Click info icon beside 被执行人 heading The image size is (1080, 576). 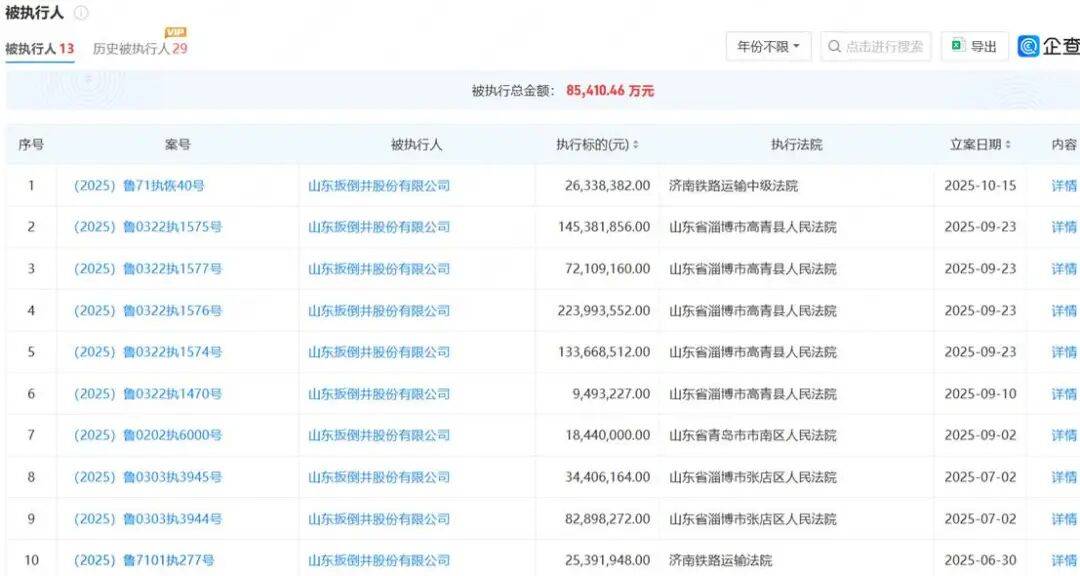[x=81, y=12]
